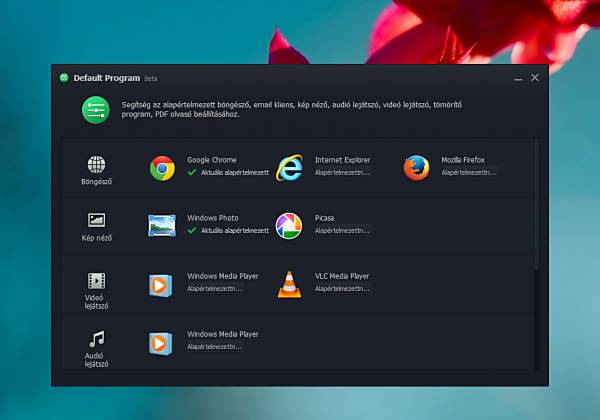Choose the Mozilla Firefox icon
The width and height of the screenshot is (600, 420).
[x=416, y=168]
